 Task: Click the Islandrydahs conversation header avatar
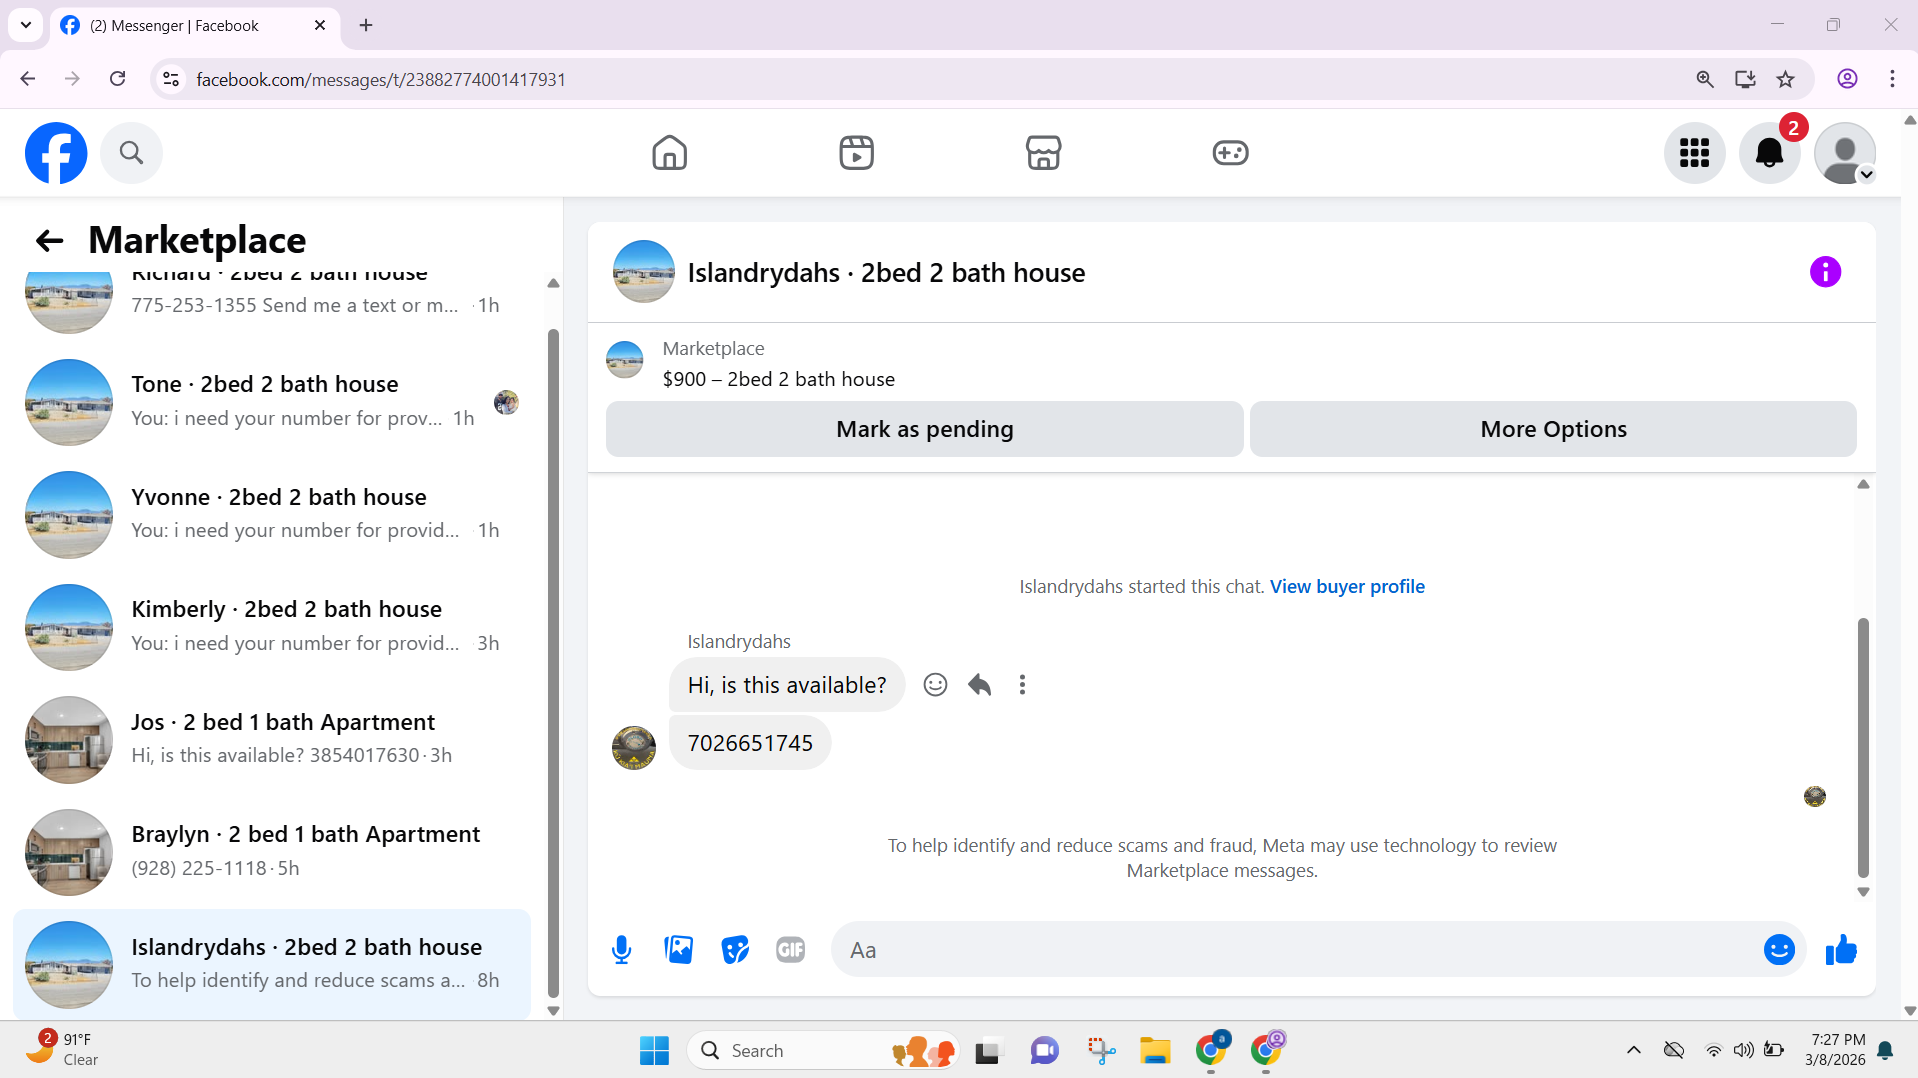coord(643,272)
